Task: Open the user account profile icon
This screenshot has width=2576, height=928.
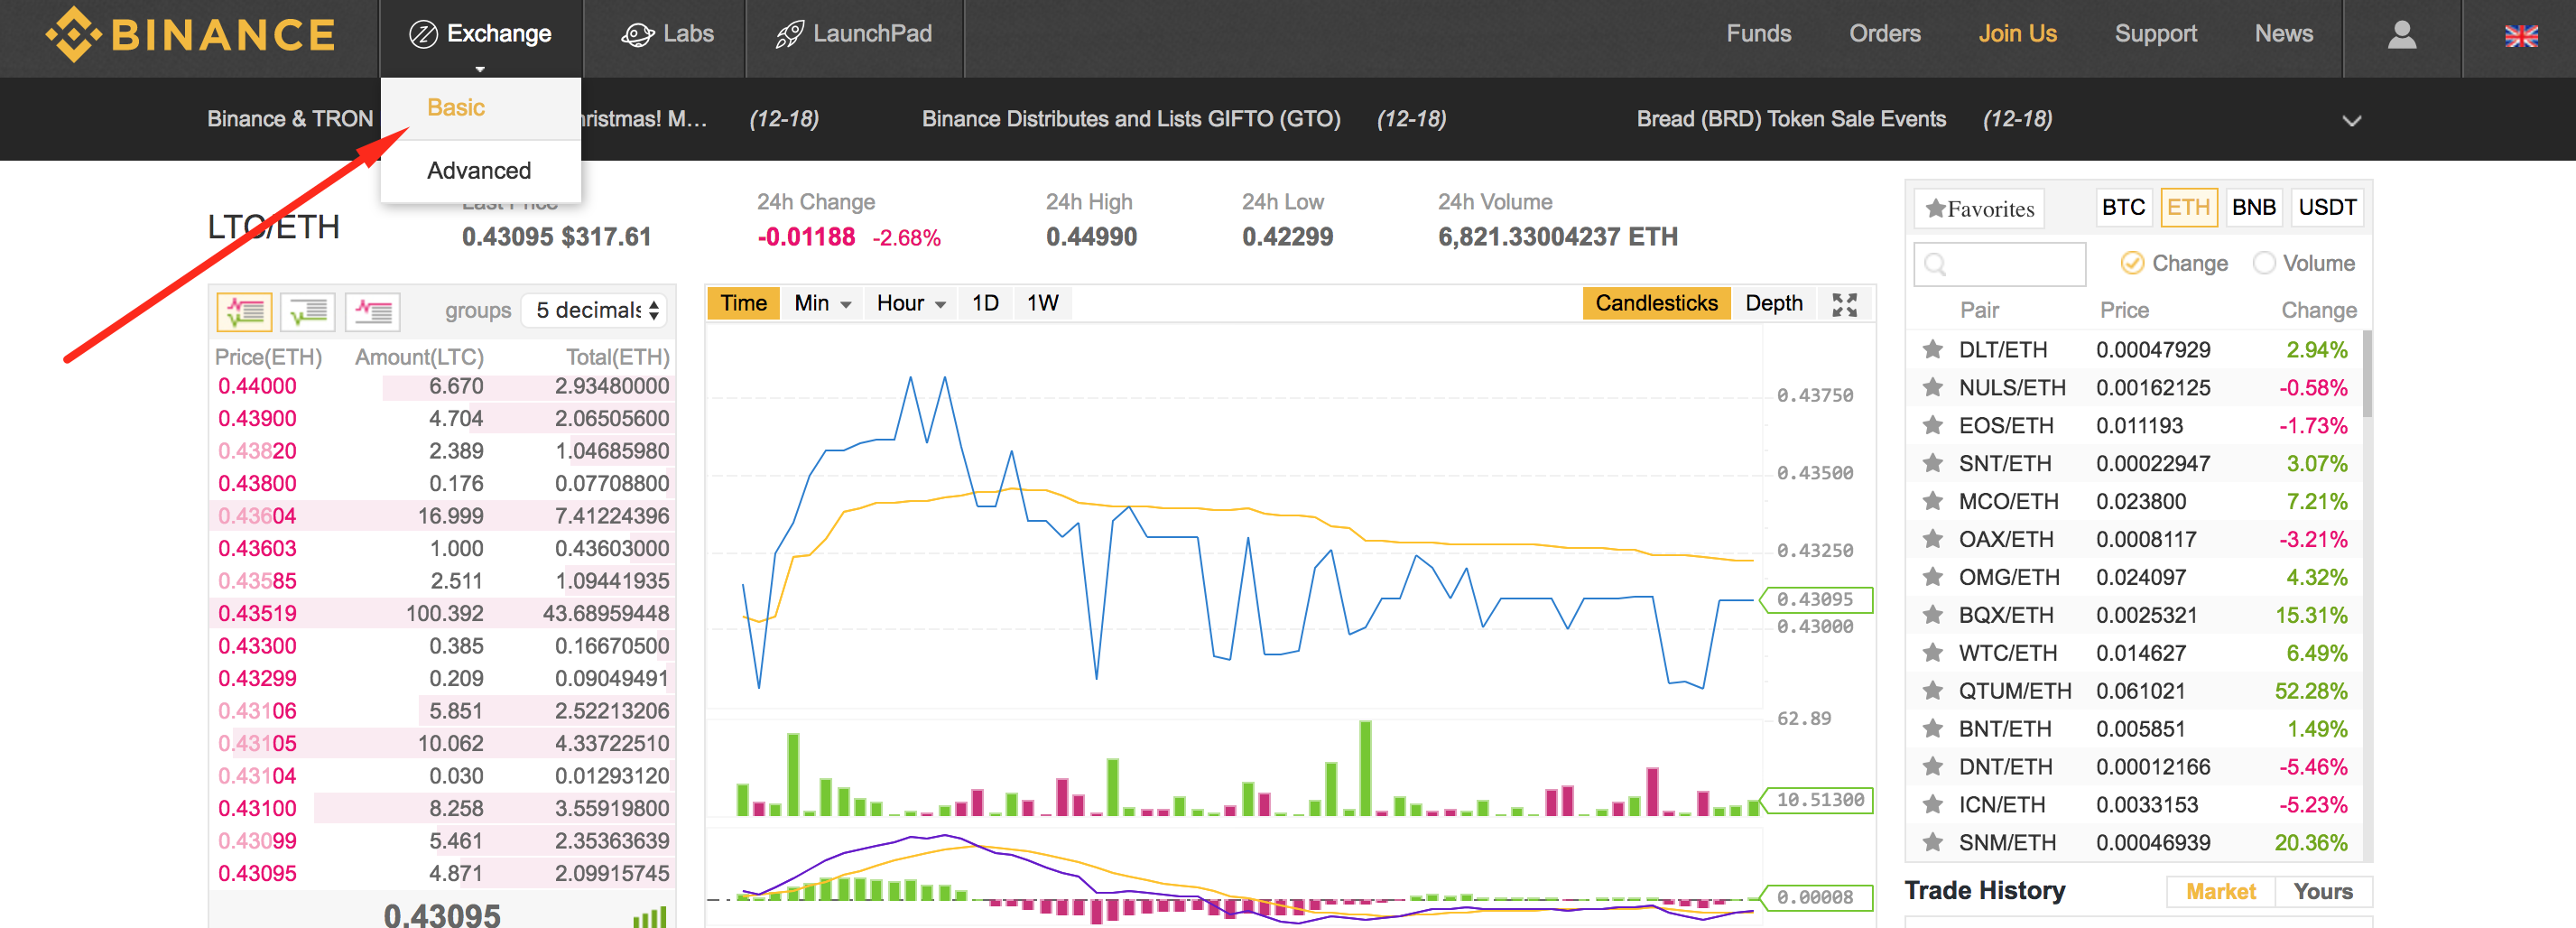Action: [2401, 35]
